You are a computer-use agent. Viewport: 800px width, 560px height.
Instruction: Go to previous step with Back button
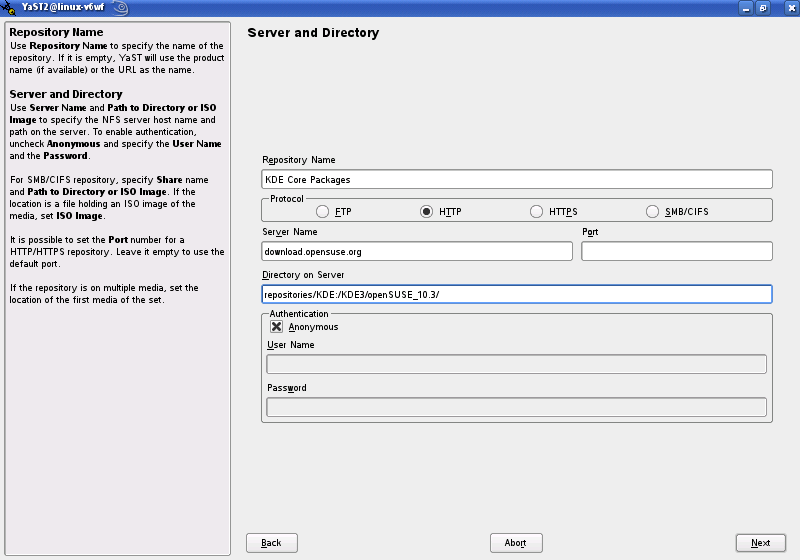(x=271, y=543)
